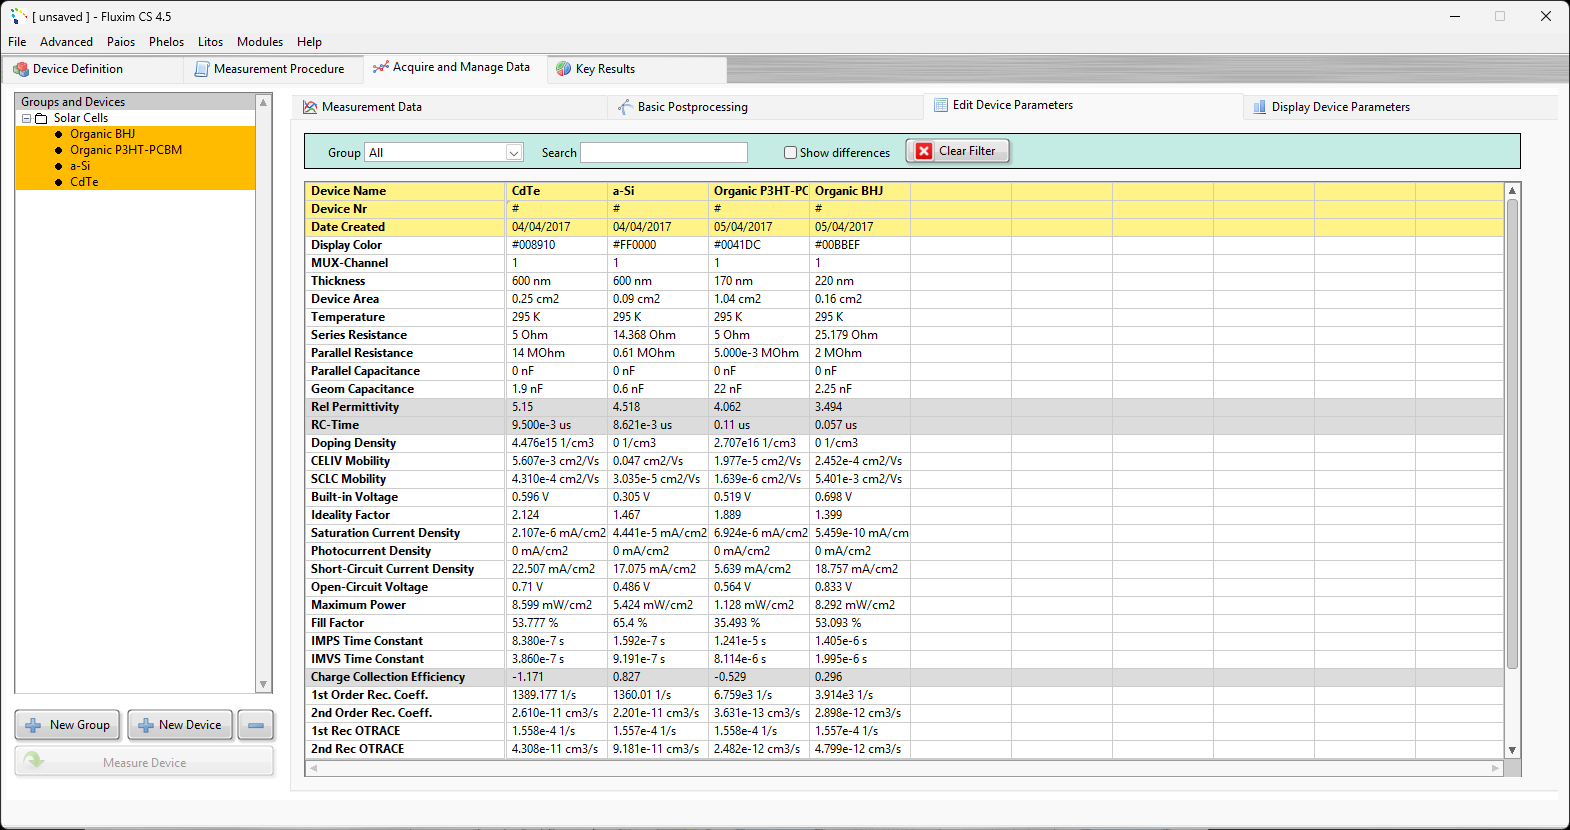Click the New Device button

(181, 725)
